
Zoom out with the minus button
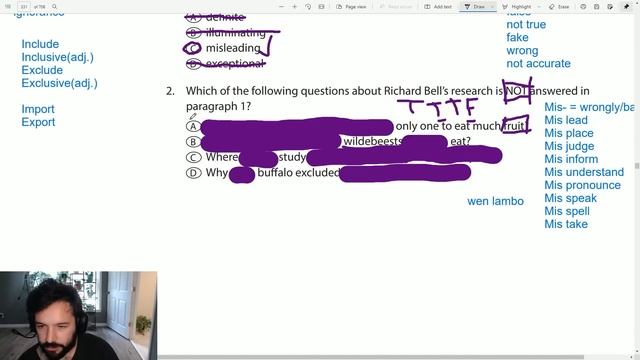point(281,7)
